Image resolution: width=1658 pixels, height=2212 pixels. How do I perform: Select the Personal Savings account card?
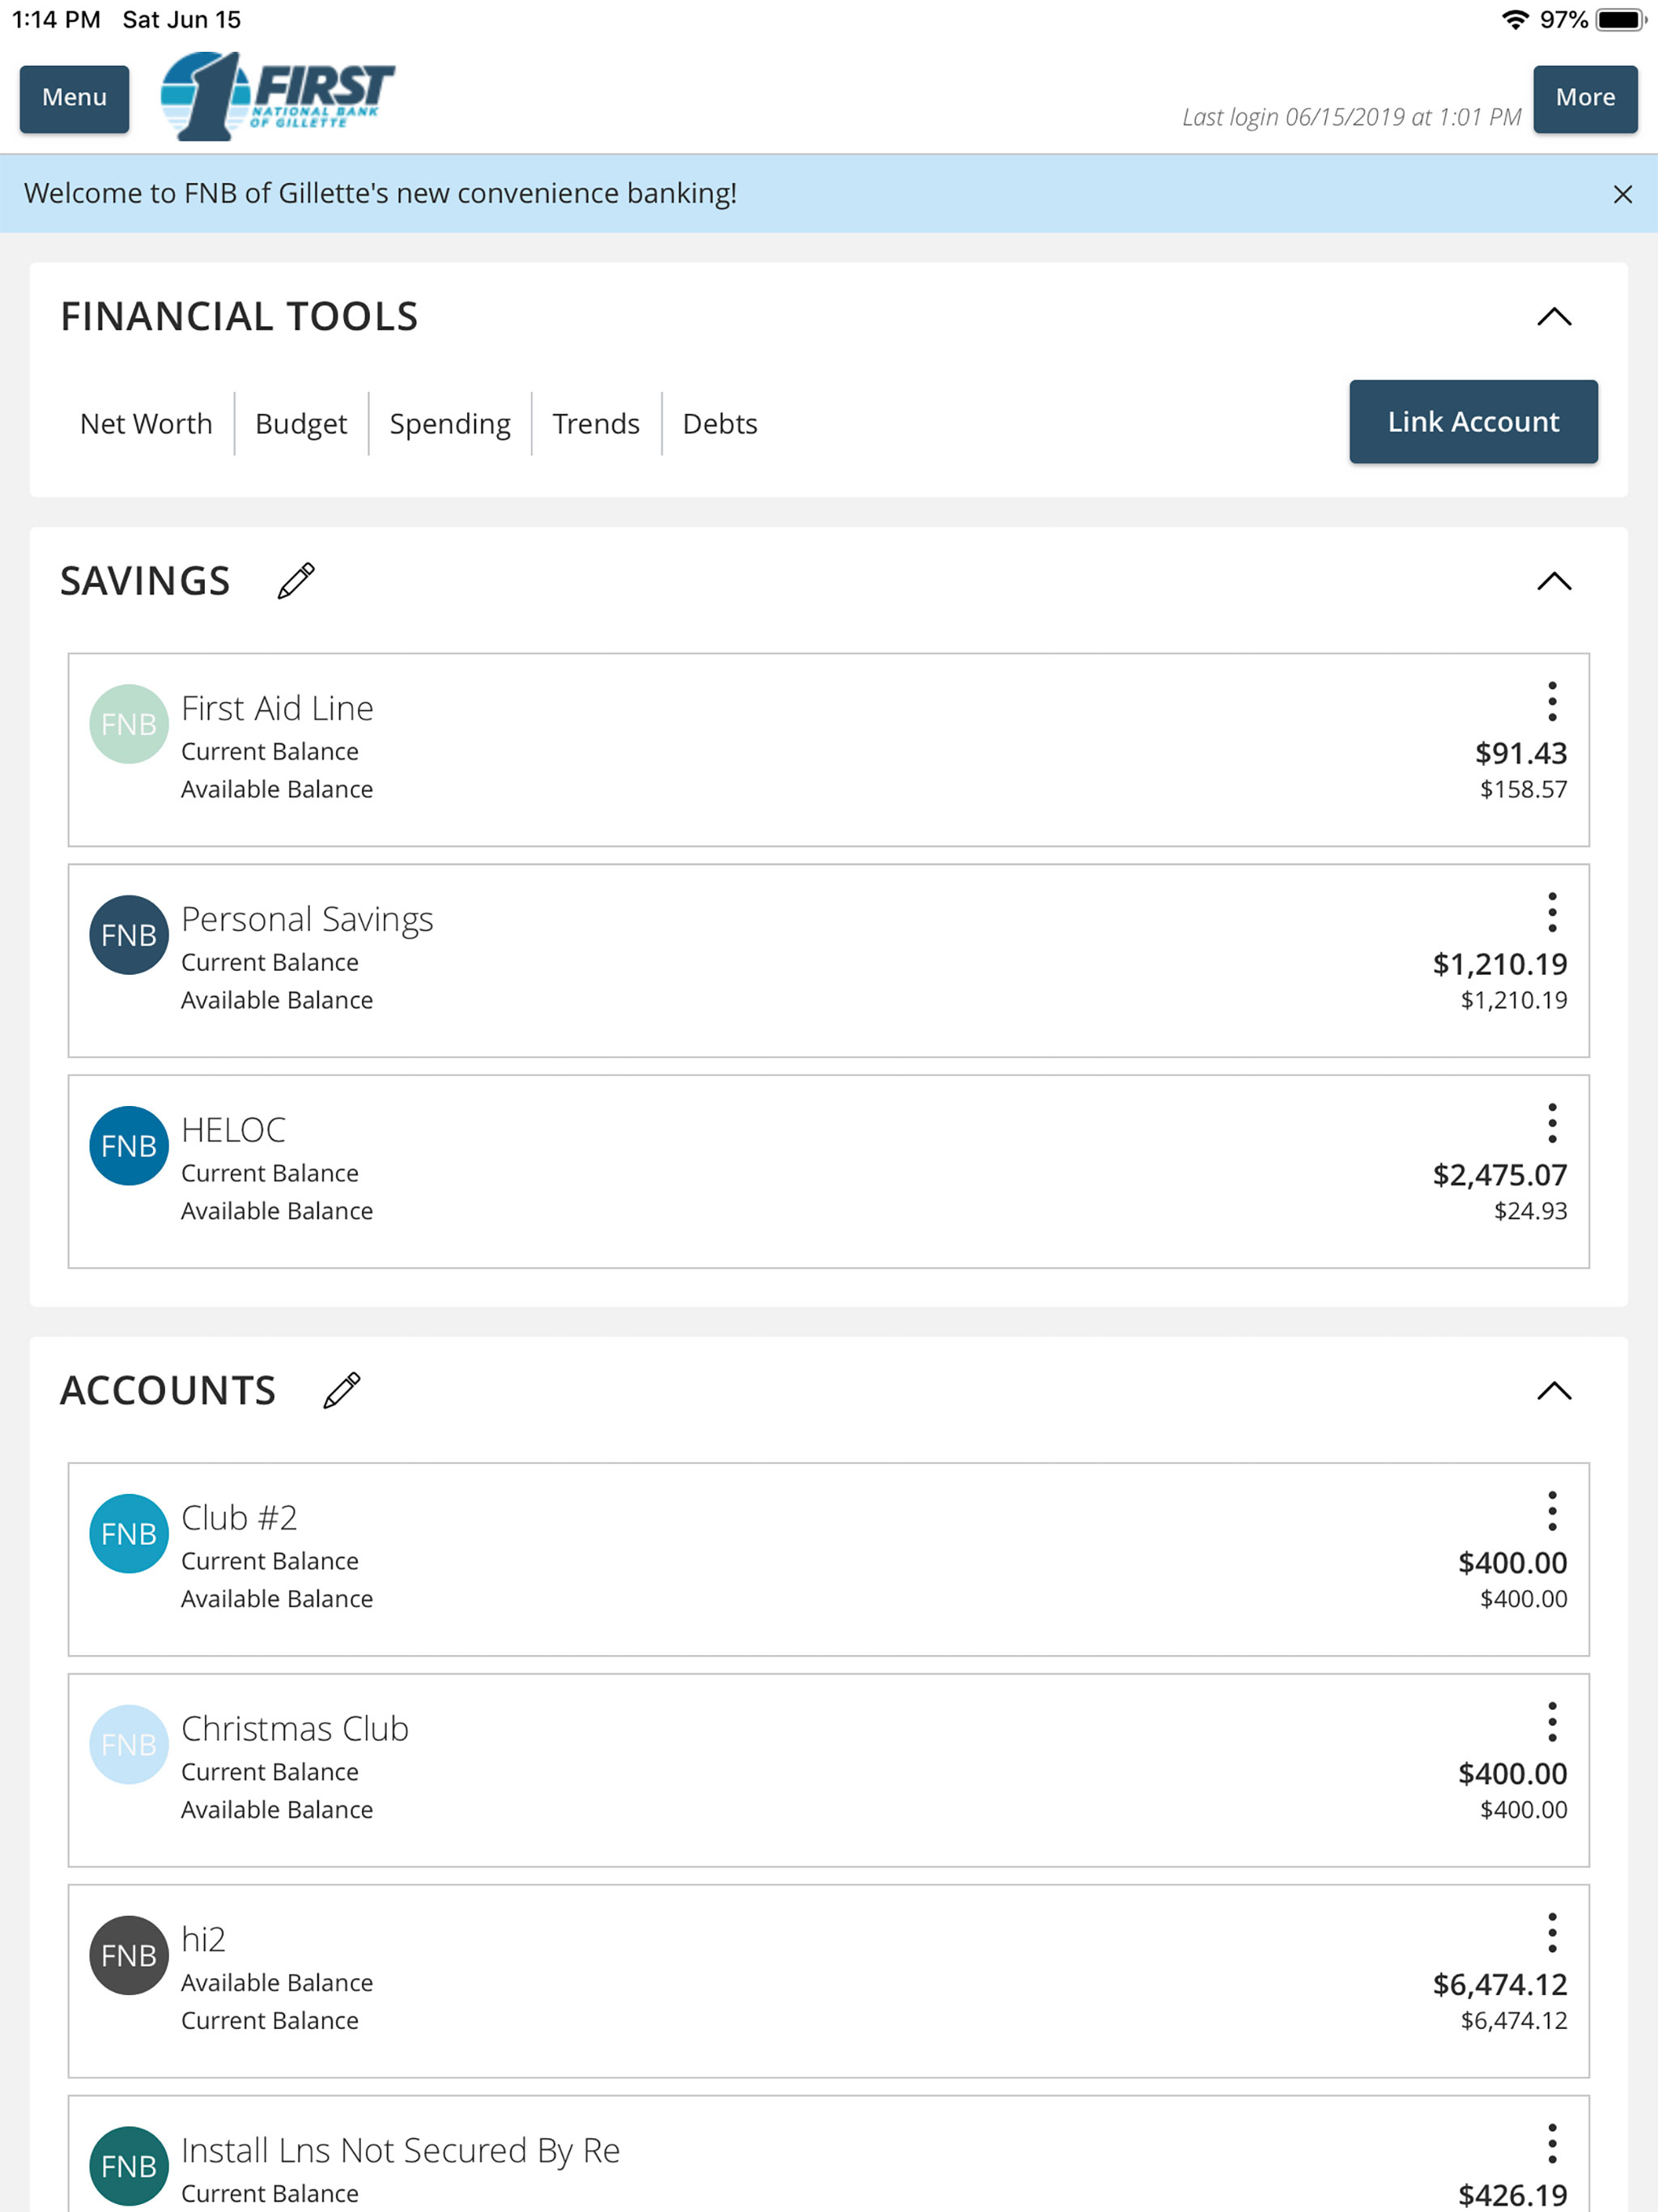click(x=828, y=961)
